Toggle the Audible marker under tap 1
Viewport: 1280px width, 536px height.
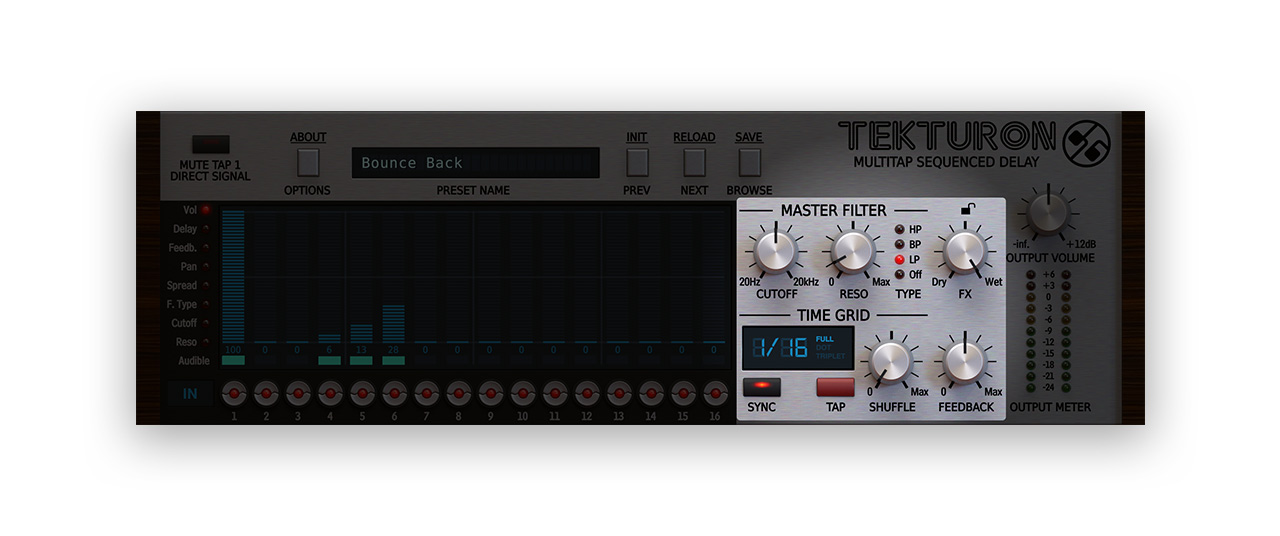pyautogui.click(x=233, y=361)
